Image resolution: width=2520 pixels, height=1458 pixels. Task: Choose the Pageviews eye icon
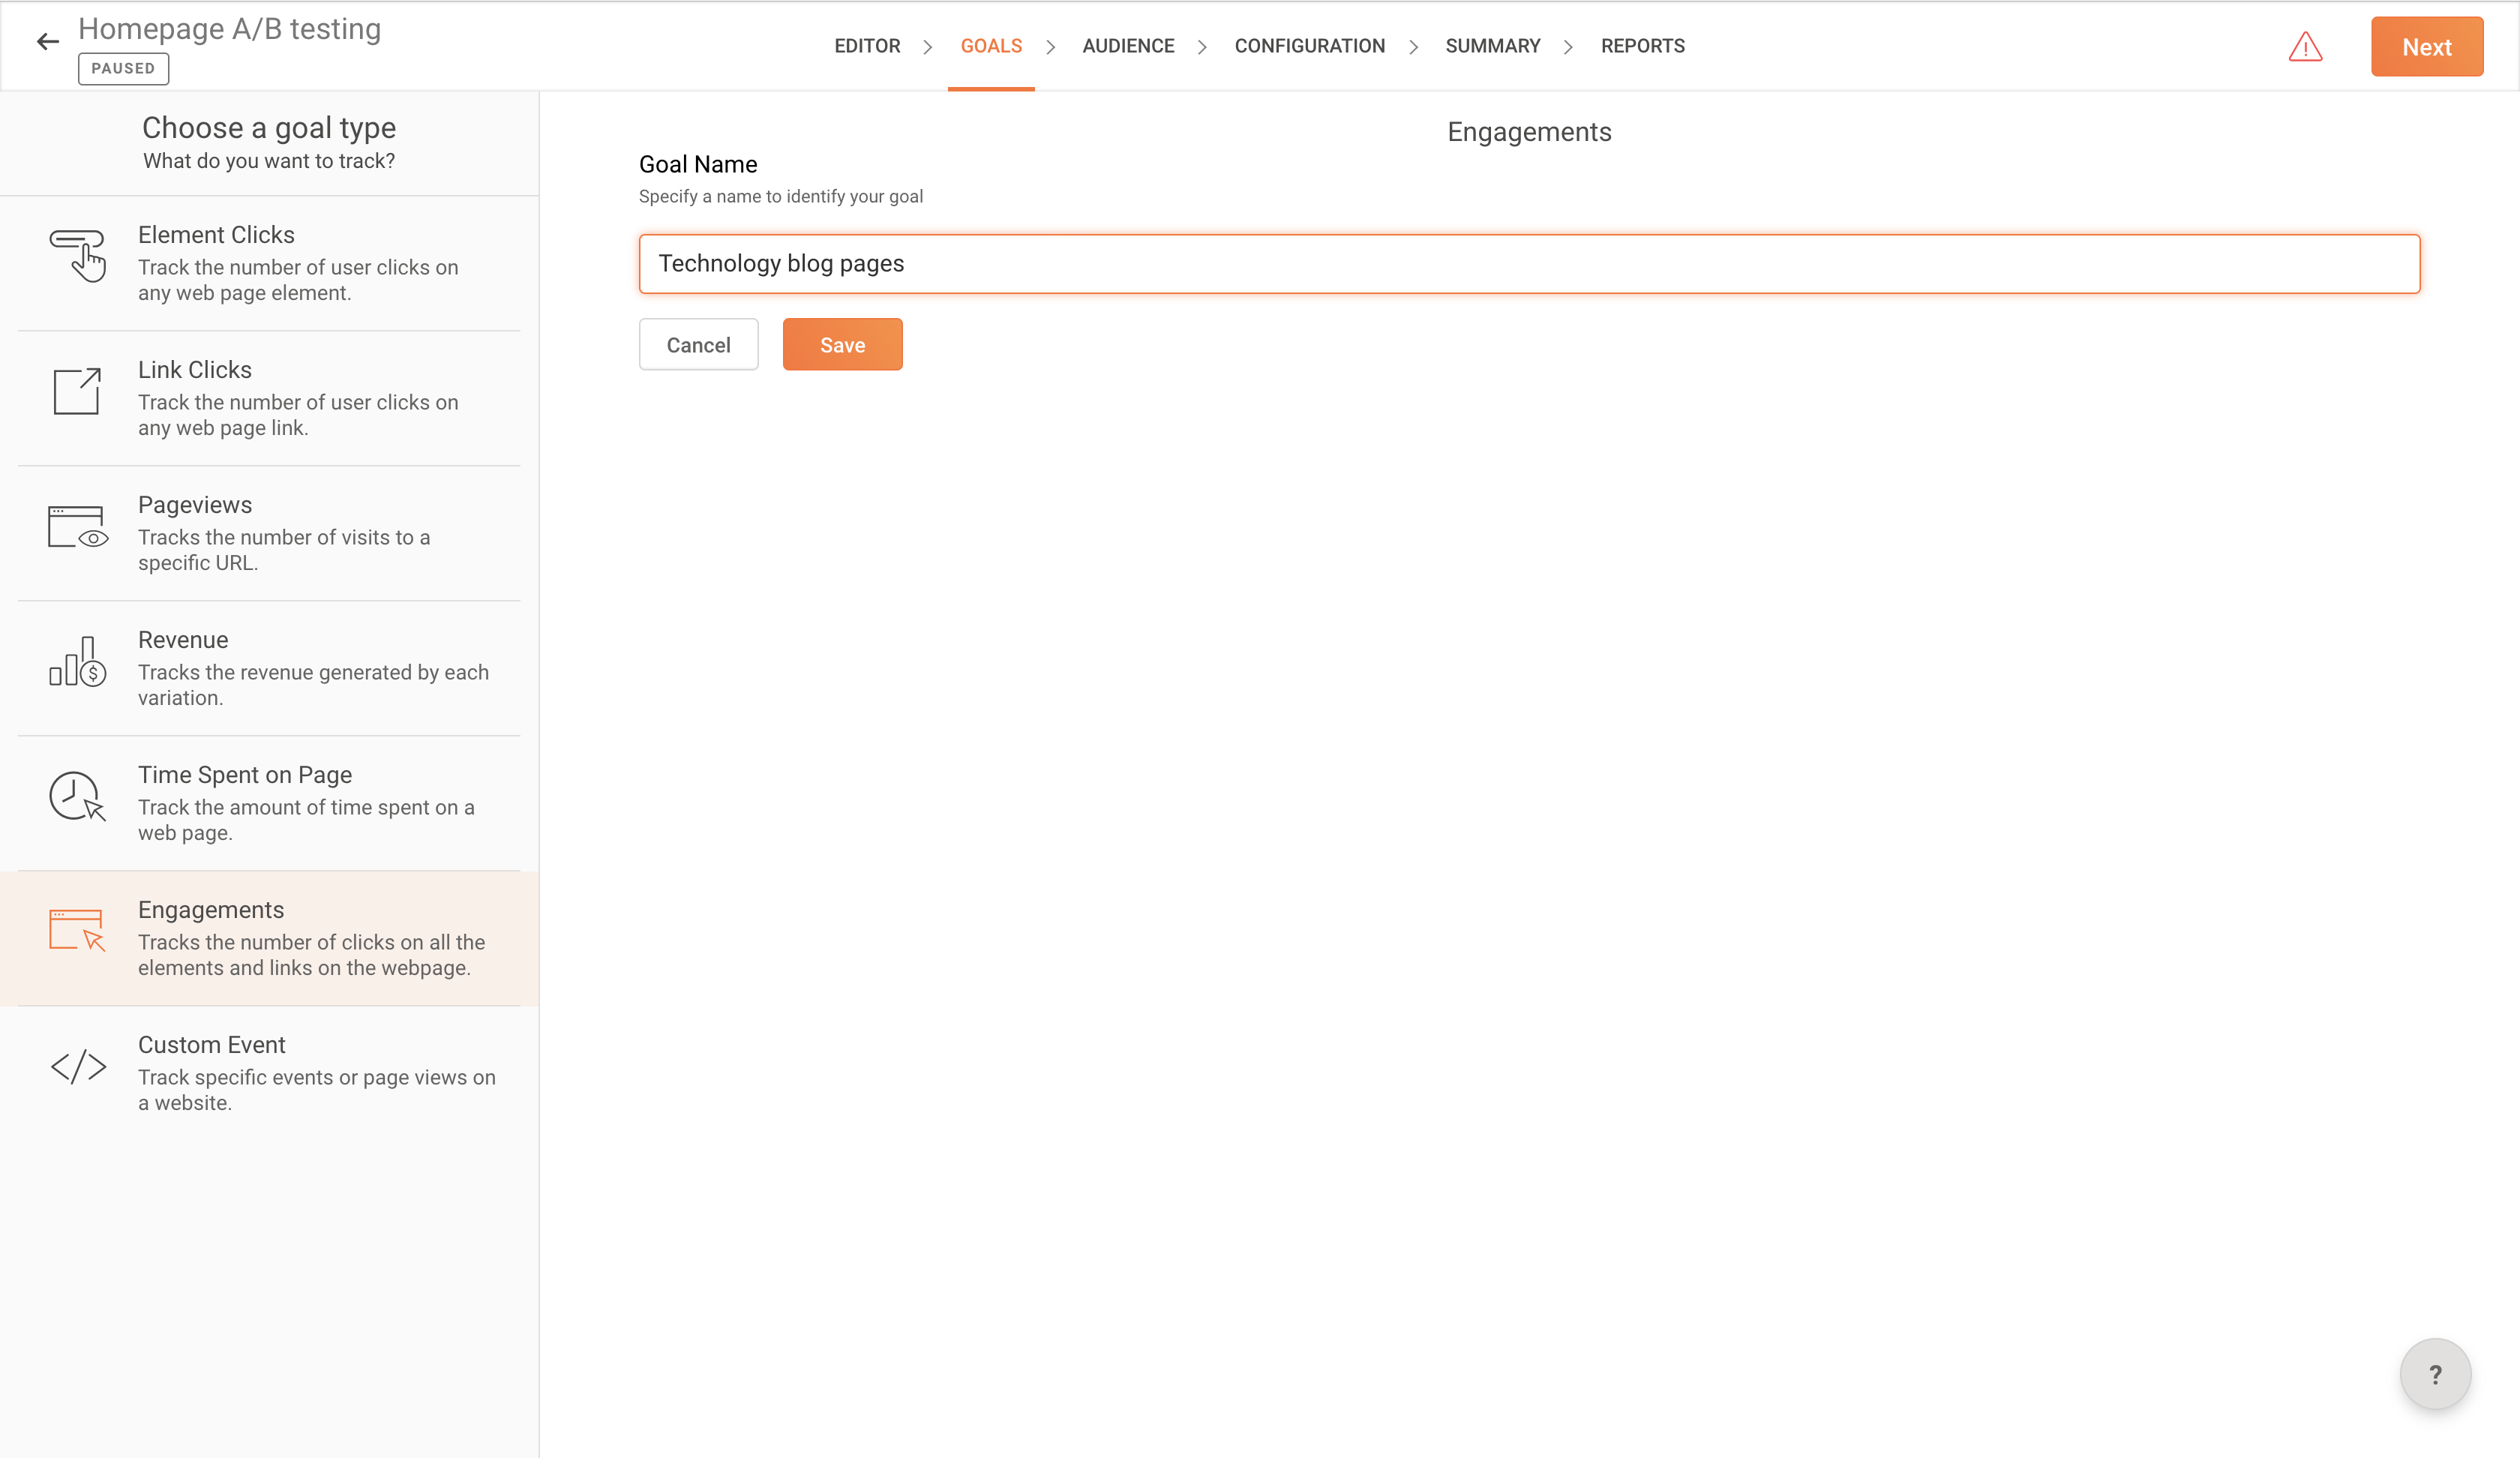77,526
